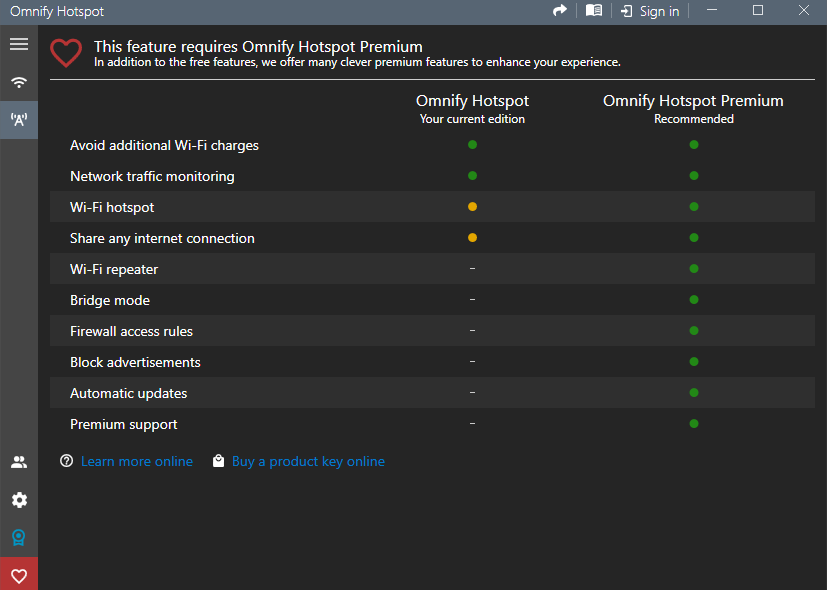Select the red heart premium sidebar icon

pos(19,576)
